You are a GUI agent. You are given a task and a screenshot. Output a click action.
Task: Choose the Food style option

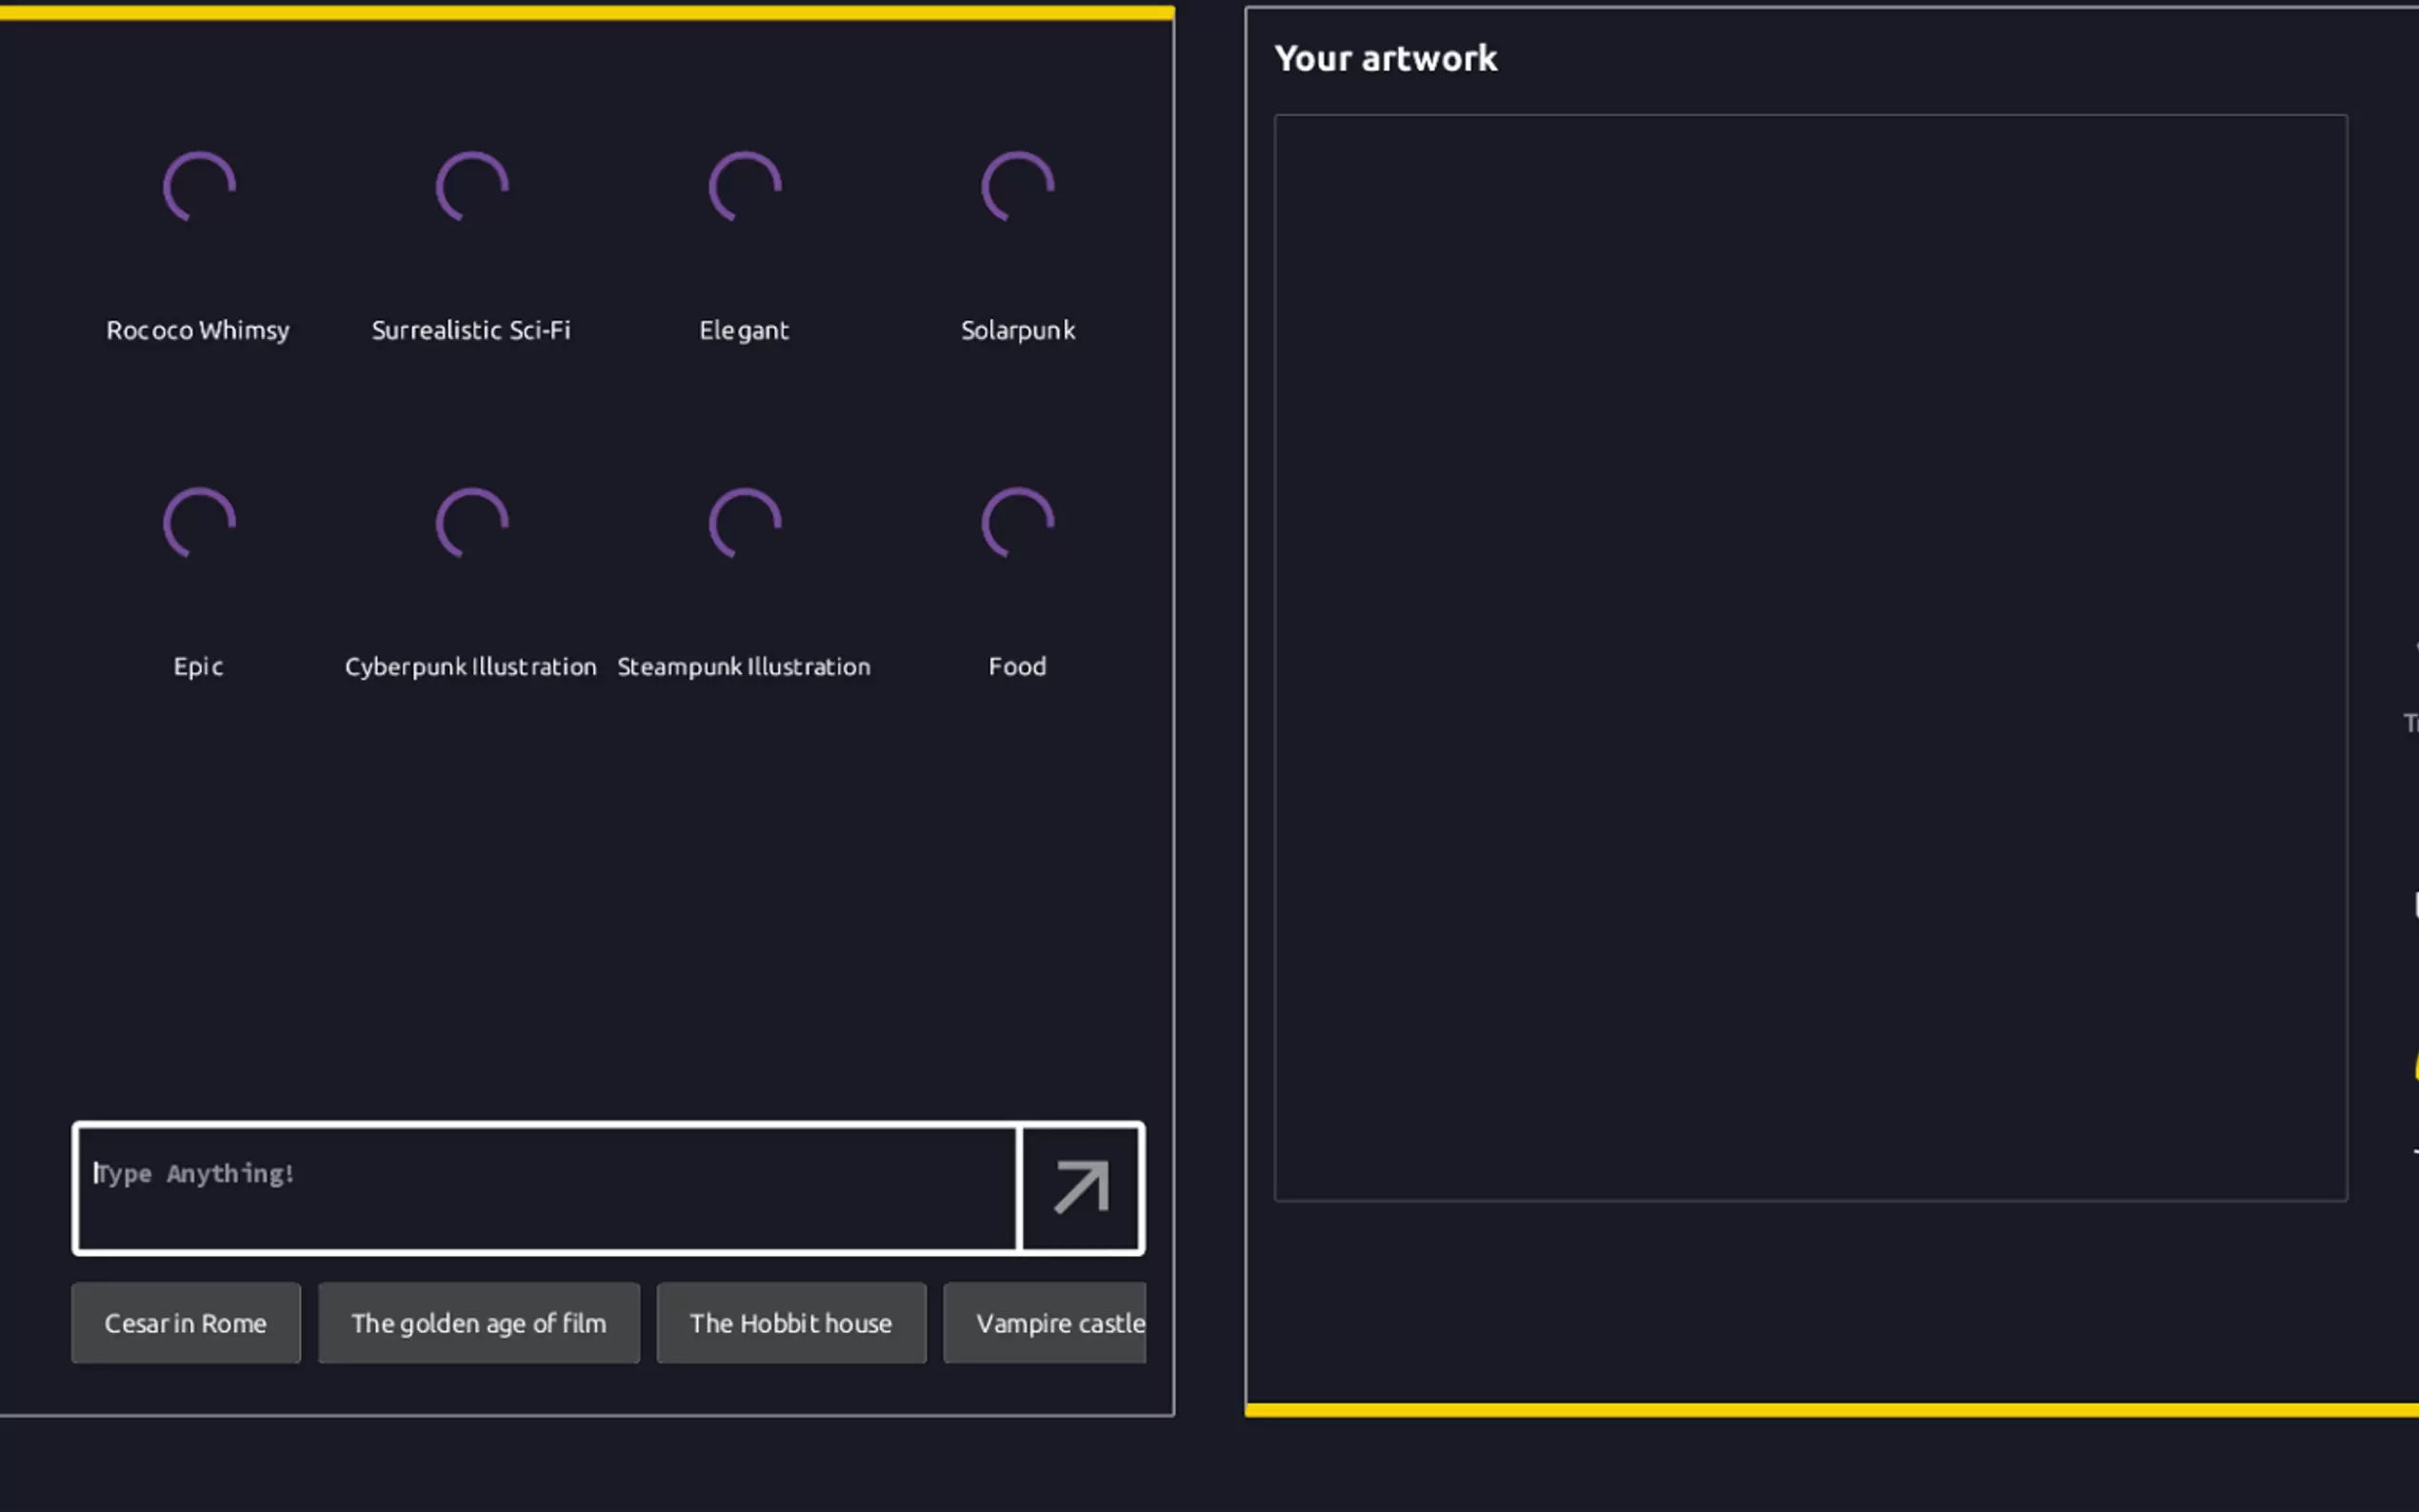click(x=1018, y=523)
